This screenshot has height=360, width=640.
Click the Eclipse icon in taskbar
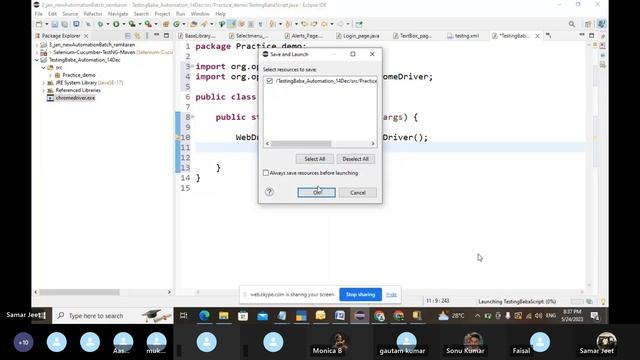360,316
